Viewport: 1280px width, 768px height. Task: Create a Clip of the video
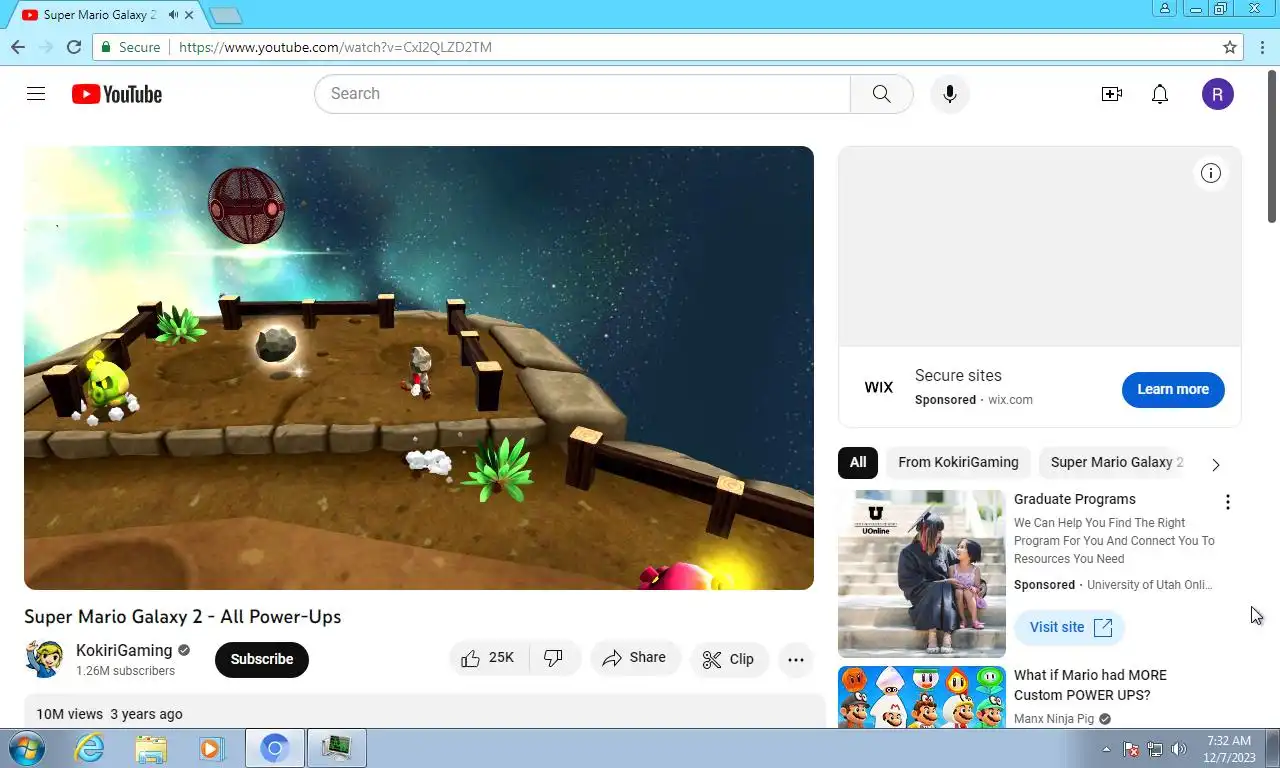pos(728,659)
